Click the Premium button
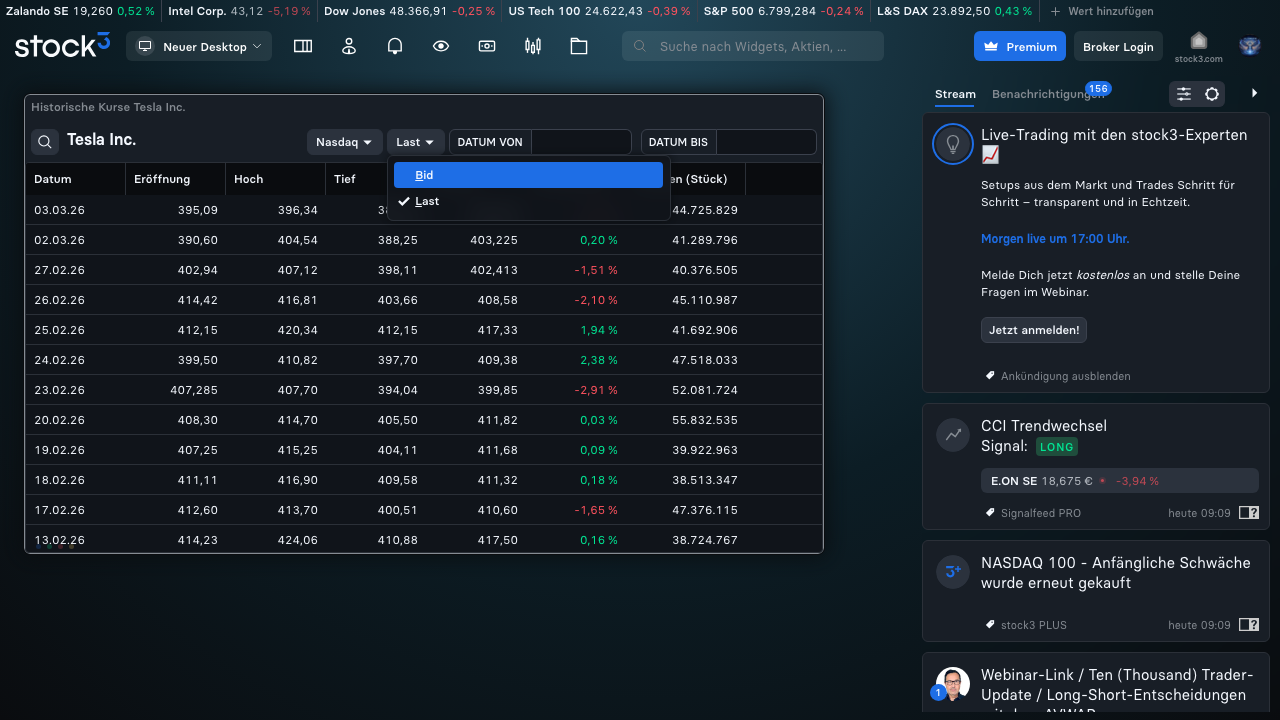This screenshot has height=720, width=1280. coord(1019,46)
